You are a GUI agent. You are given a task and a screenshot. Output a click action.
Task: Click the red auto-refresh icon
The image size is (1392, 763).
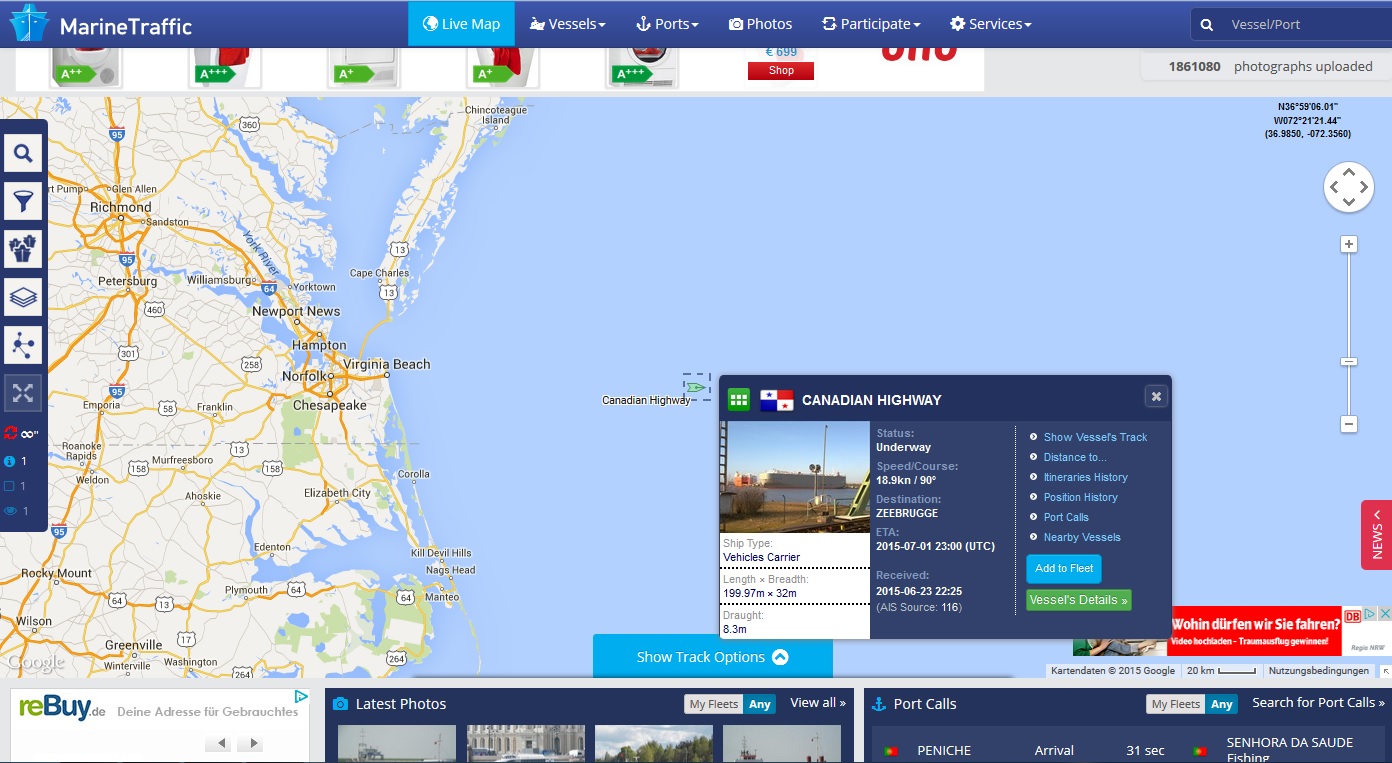(11, 434)
